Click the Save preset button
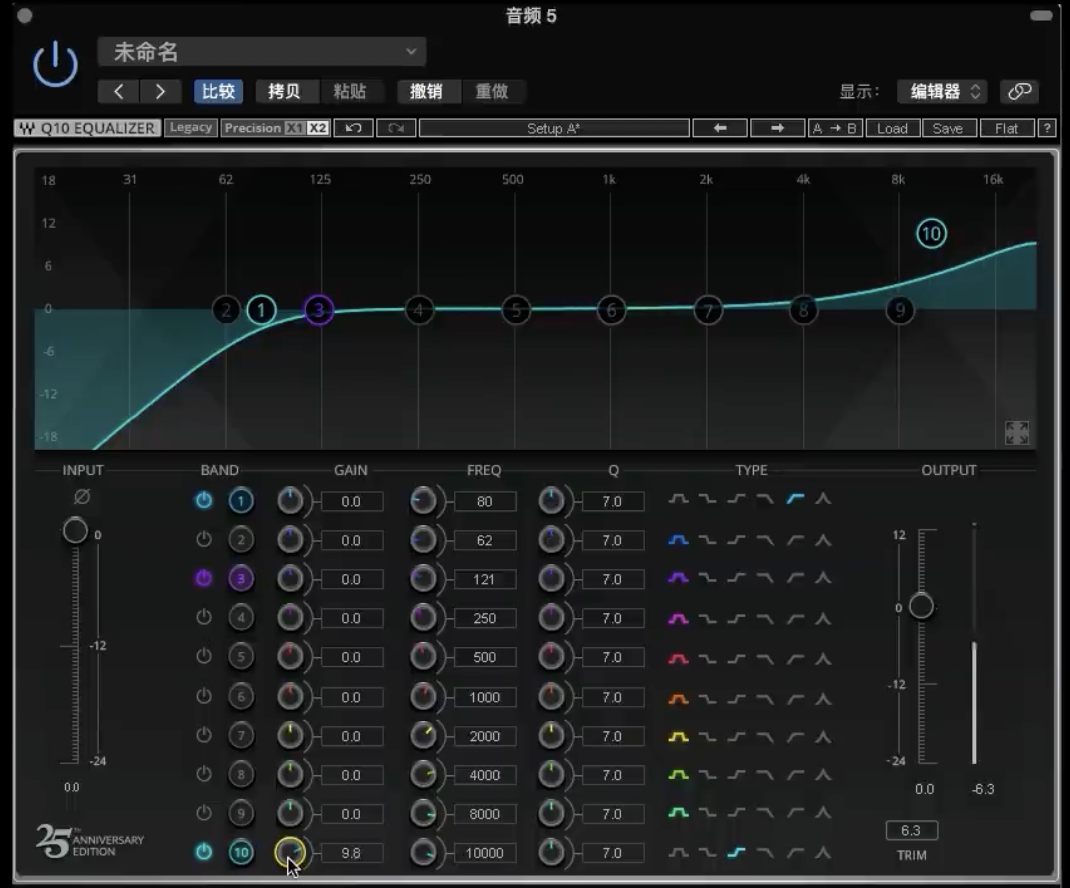 [x=947, y=128]
